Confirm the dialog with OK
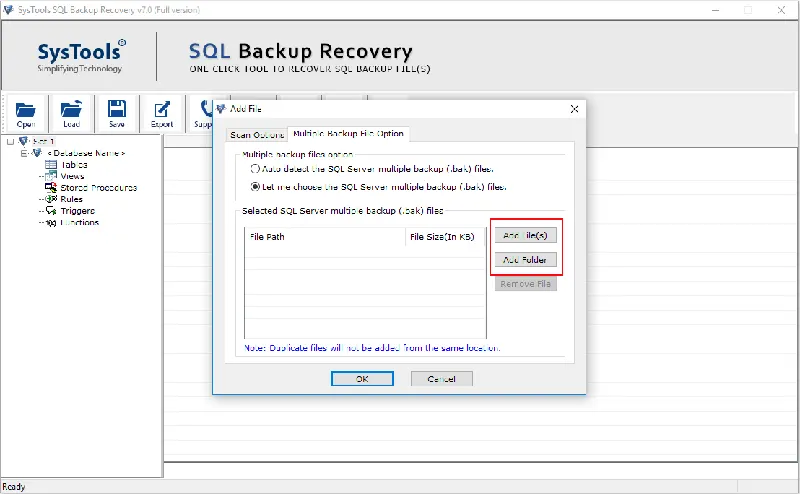The width and height of the screenshot is (800, 494). pyautogui.click(x=362, y=379)
